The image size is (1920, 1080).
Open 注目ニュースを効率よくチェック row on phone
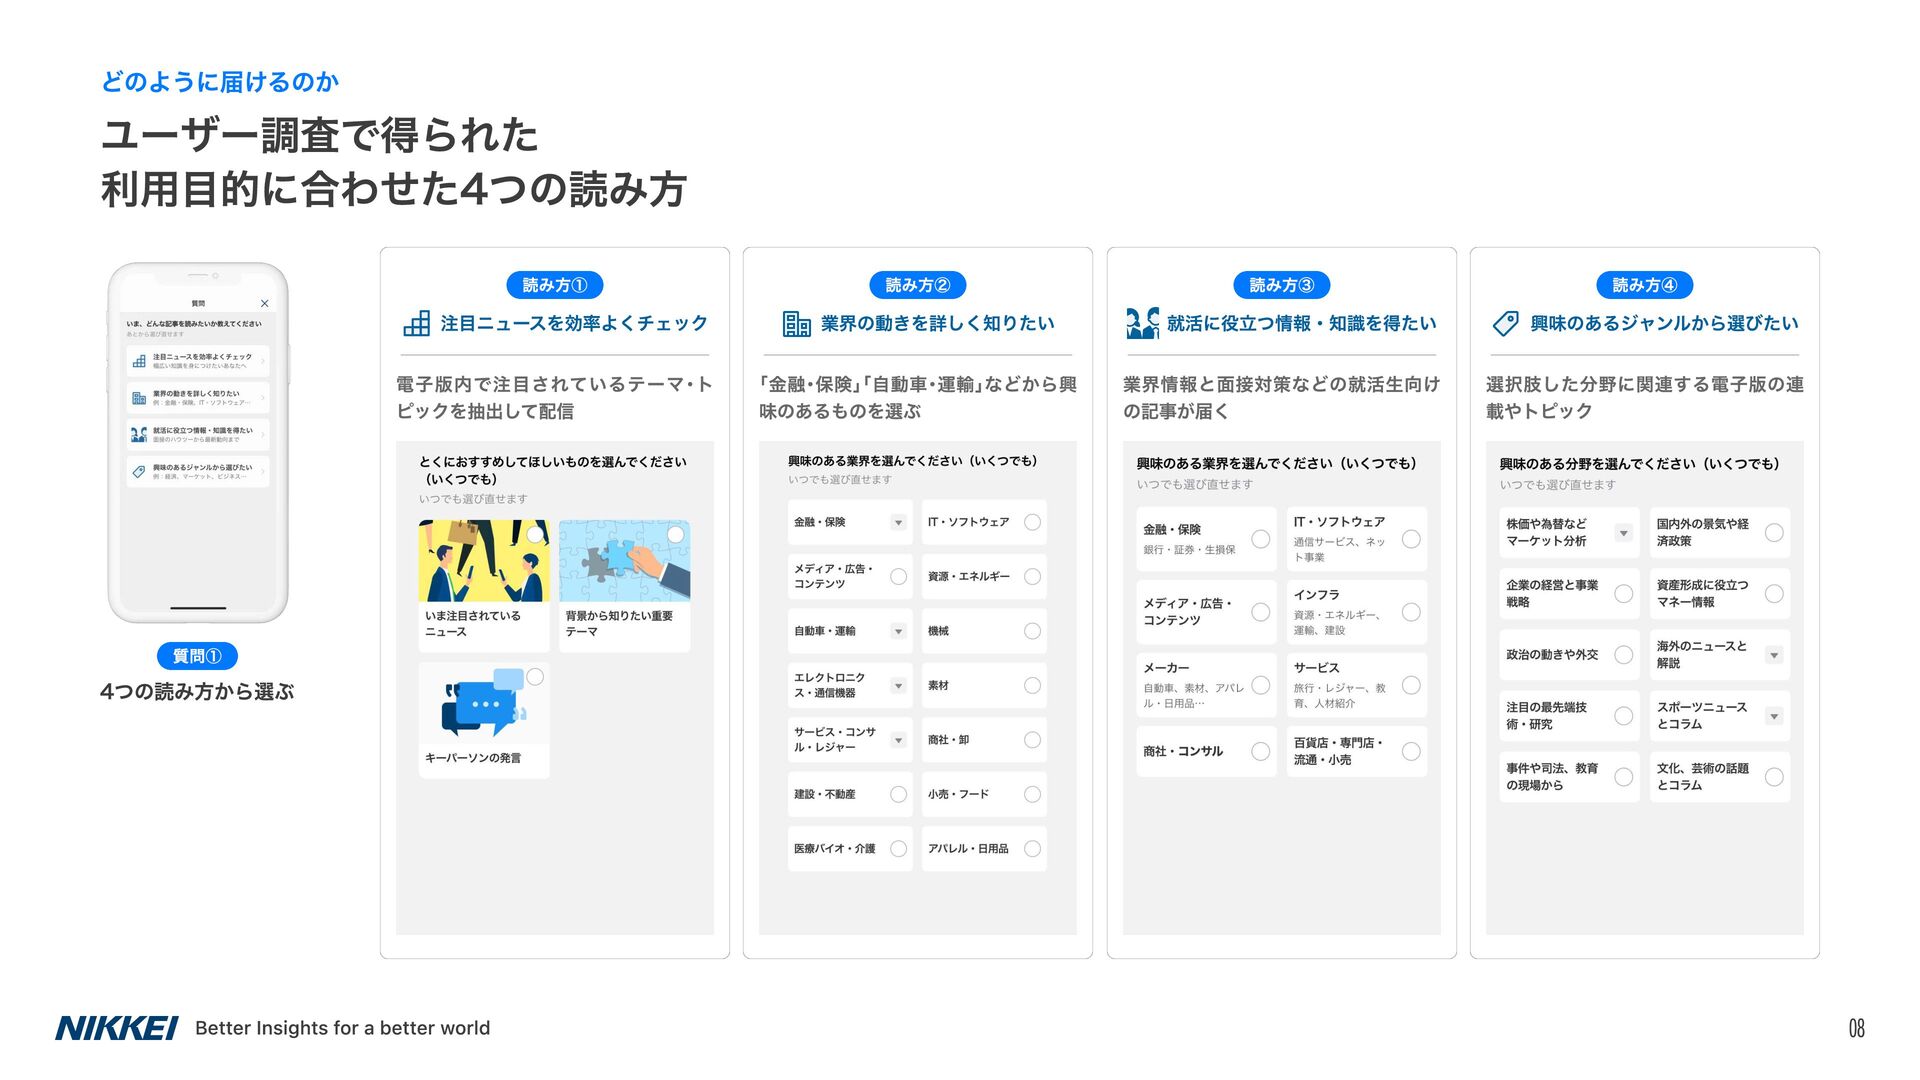198,360
